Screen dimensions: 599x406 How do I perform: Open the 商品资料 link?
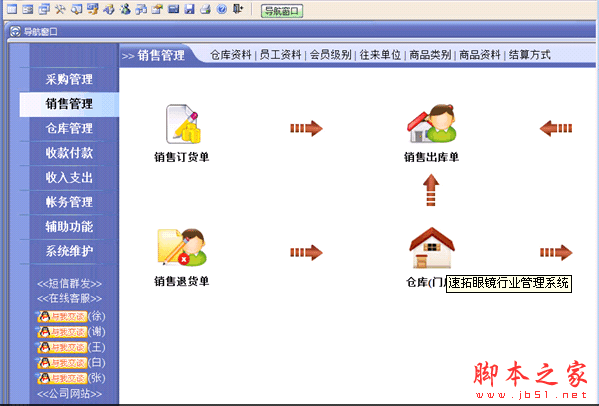[480, 55]
